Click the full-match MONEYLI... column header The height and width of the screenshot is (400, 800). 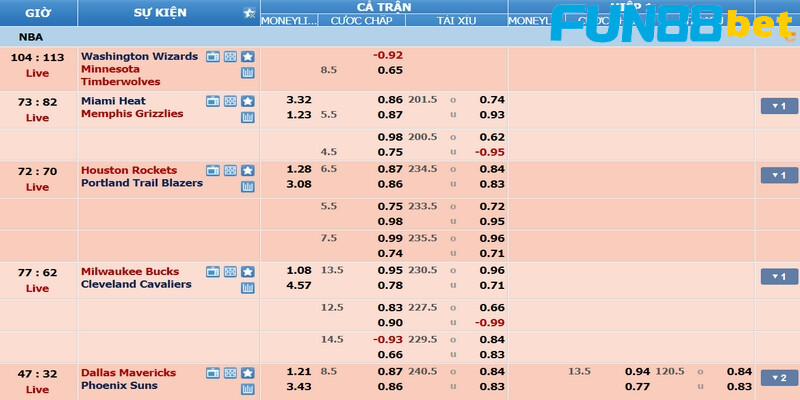pos(289,20)
